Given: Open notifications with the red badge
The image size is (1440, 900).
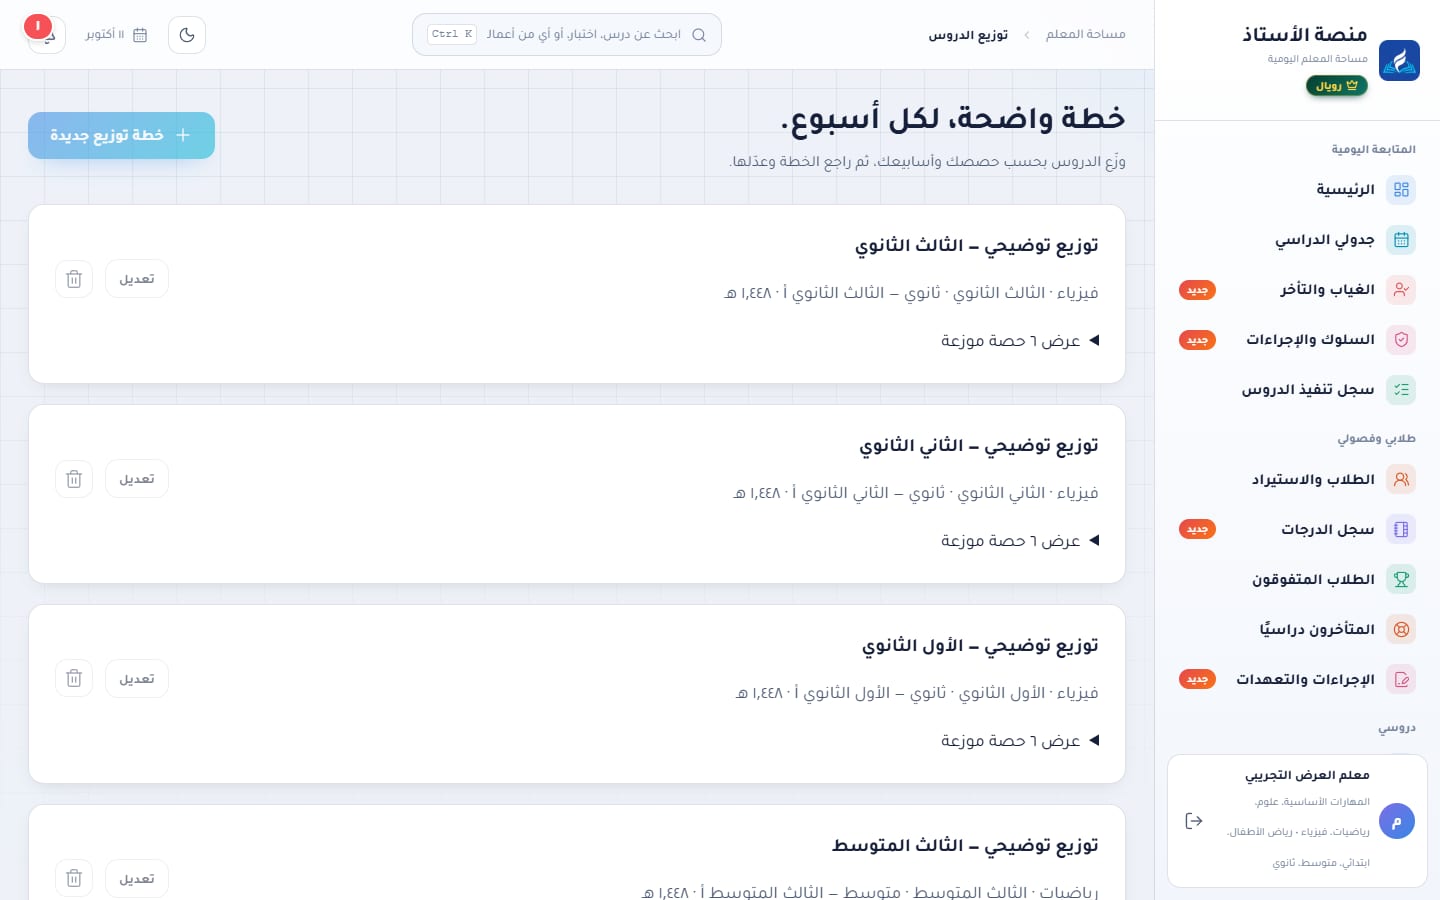Looking at the screenshot, I should click(x=46, y=34).
